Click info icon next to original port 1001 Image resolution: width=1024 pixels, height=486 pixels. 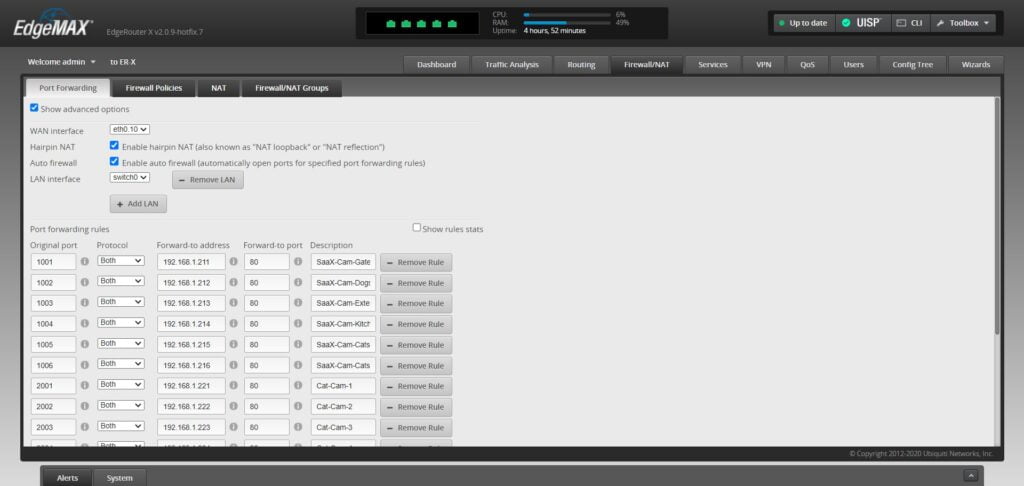tap(84, 262)
